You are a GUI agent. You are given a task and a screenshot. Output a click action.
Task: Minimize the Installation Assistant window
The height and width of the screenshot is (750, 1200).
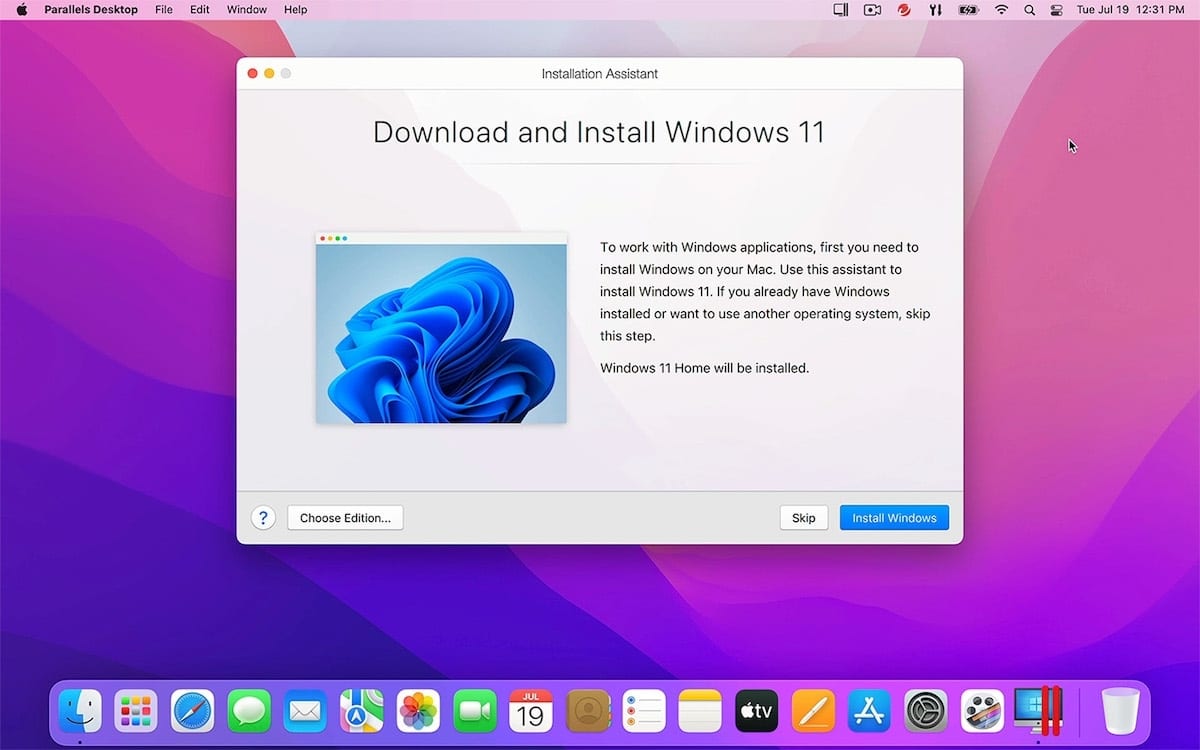(x=269, y=74)
